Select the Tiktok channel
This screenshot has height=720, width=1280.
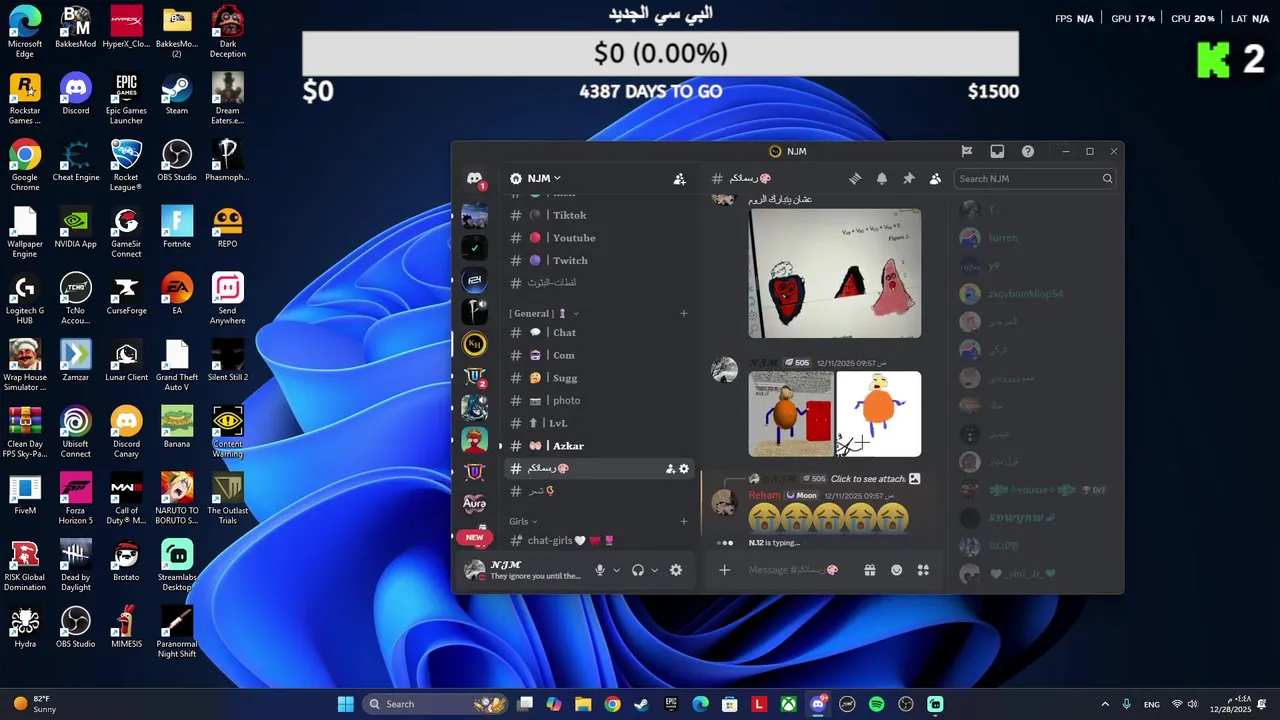(x=598, y=215)
